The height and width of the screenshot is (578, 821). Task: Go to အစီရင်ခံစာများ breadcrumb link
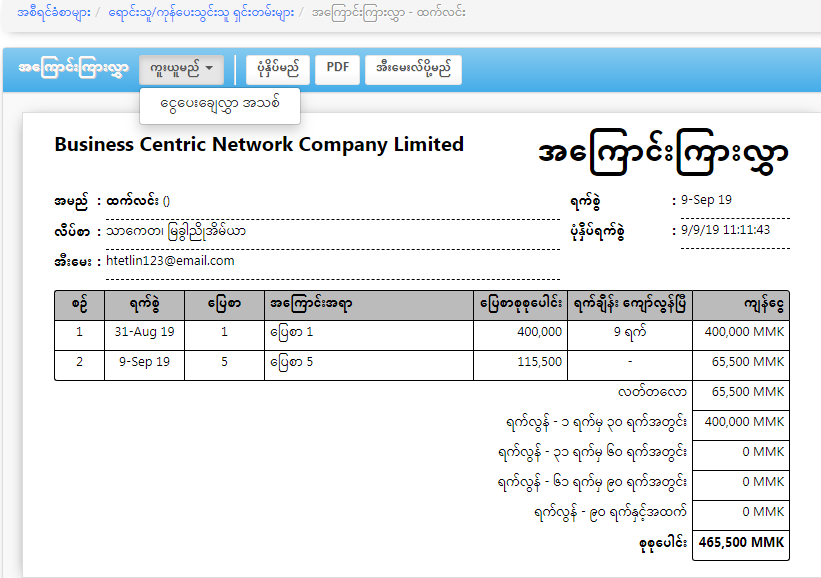coord(53,13)
